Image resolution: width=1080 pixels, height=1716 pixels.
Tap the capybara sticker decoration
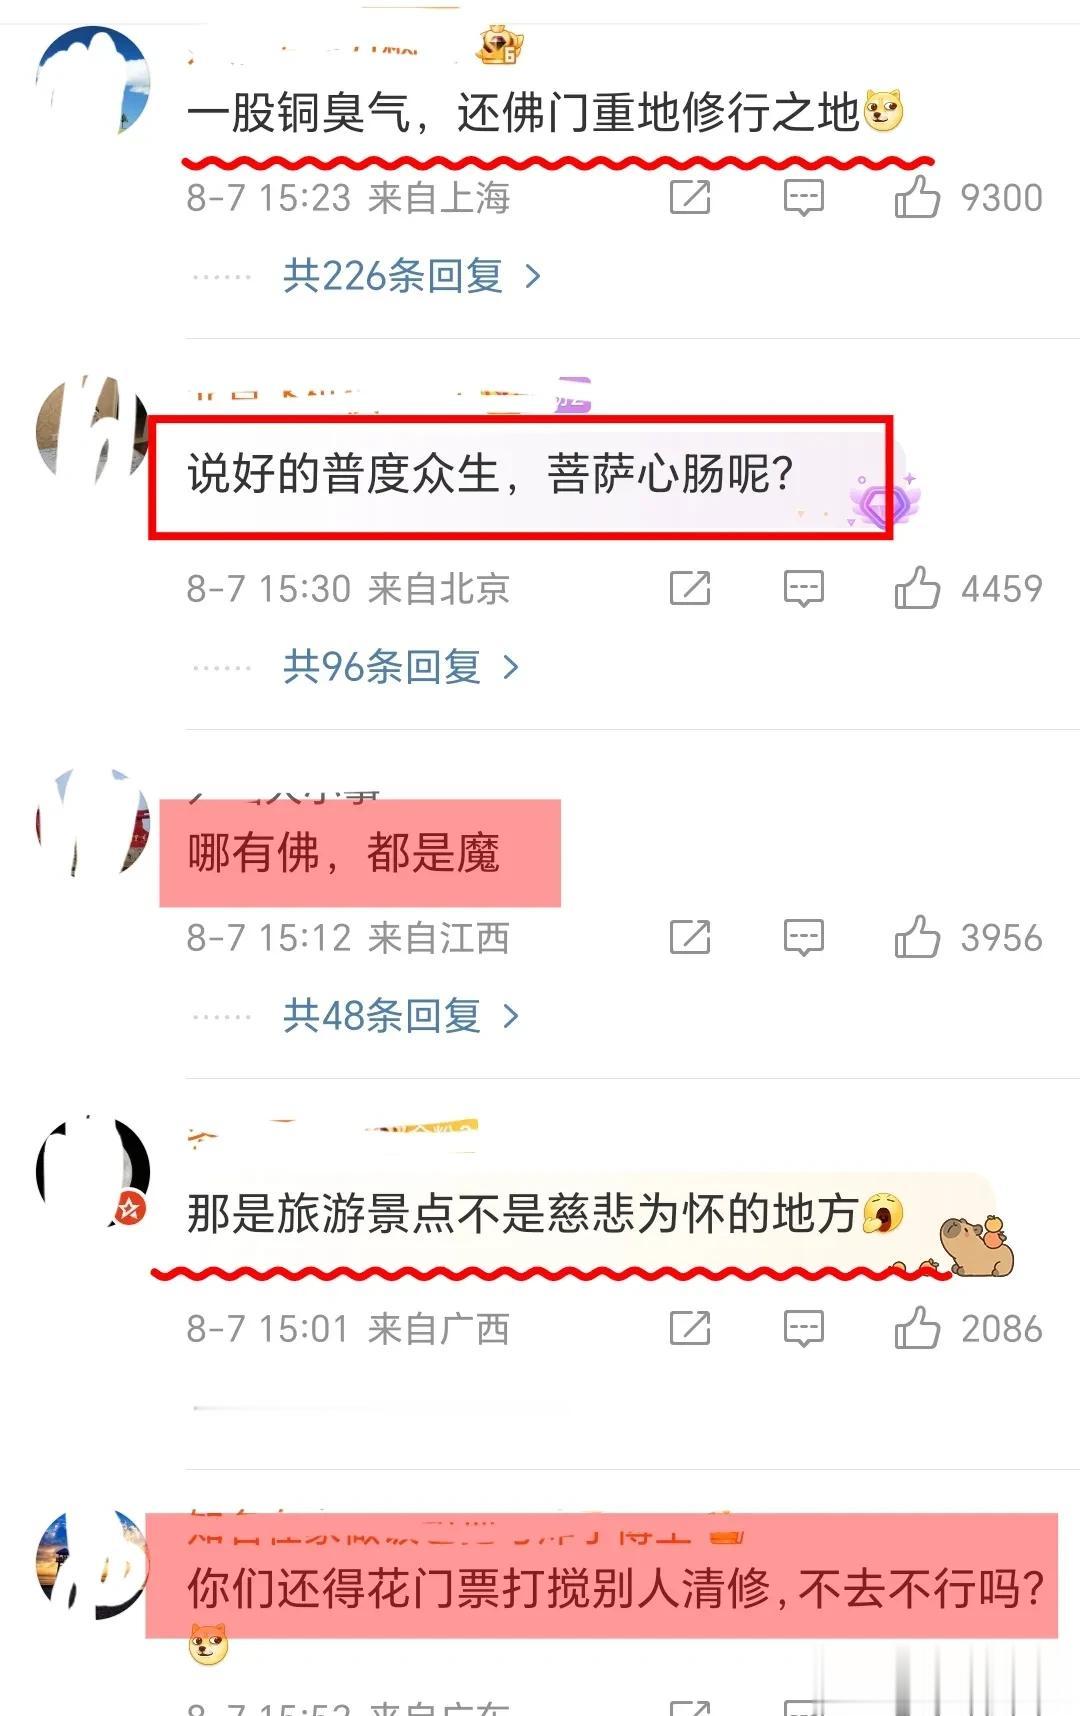[x=976, y=1245]
